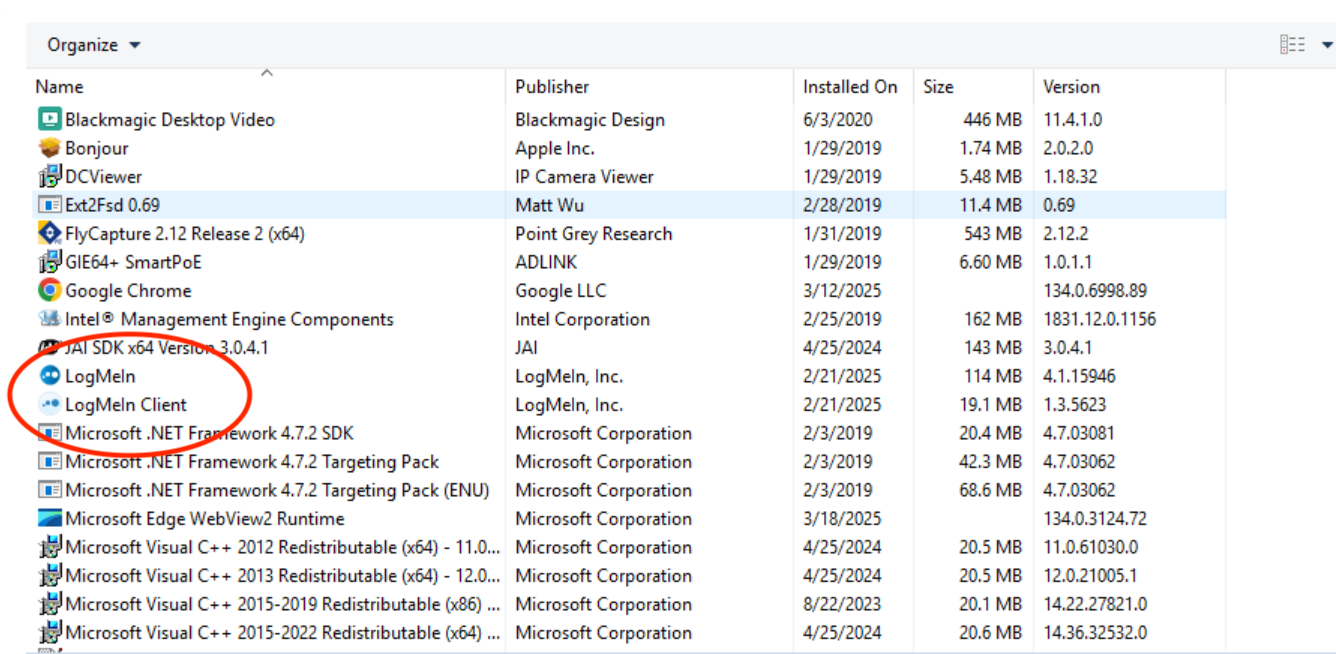Click publisher IP Camera Viewer
Viewport: 1336px width, 654px height.
pyautogui.click(x=584, y=176)
